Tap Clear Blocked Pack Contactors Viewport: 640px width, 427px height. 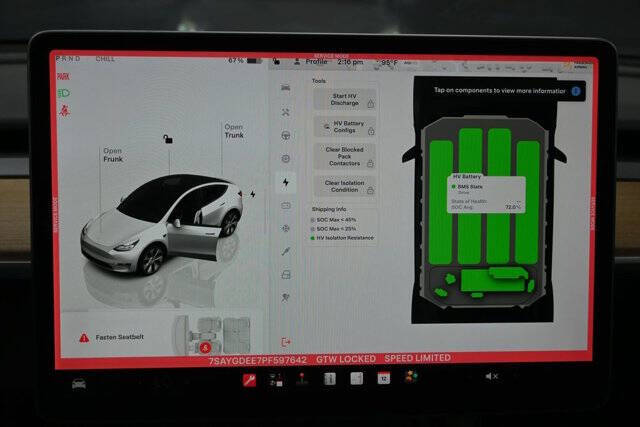coord(345,156)
